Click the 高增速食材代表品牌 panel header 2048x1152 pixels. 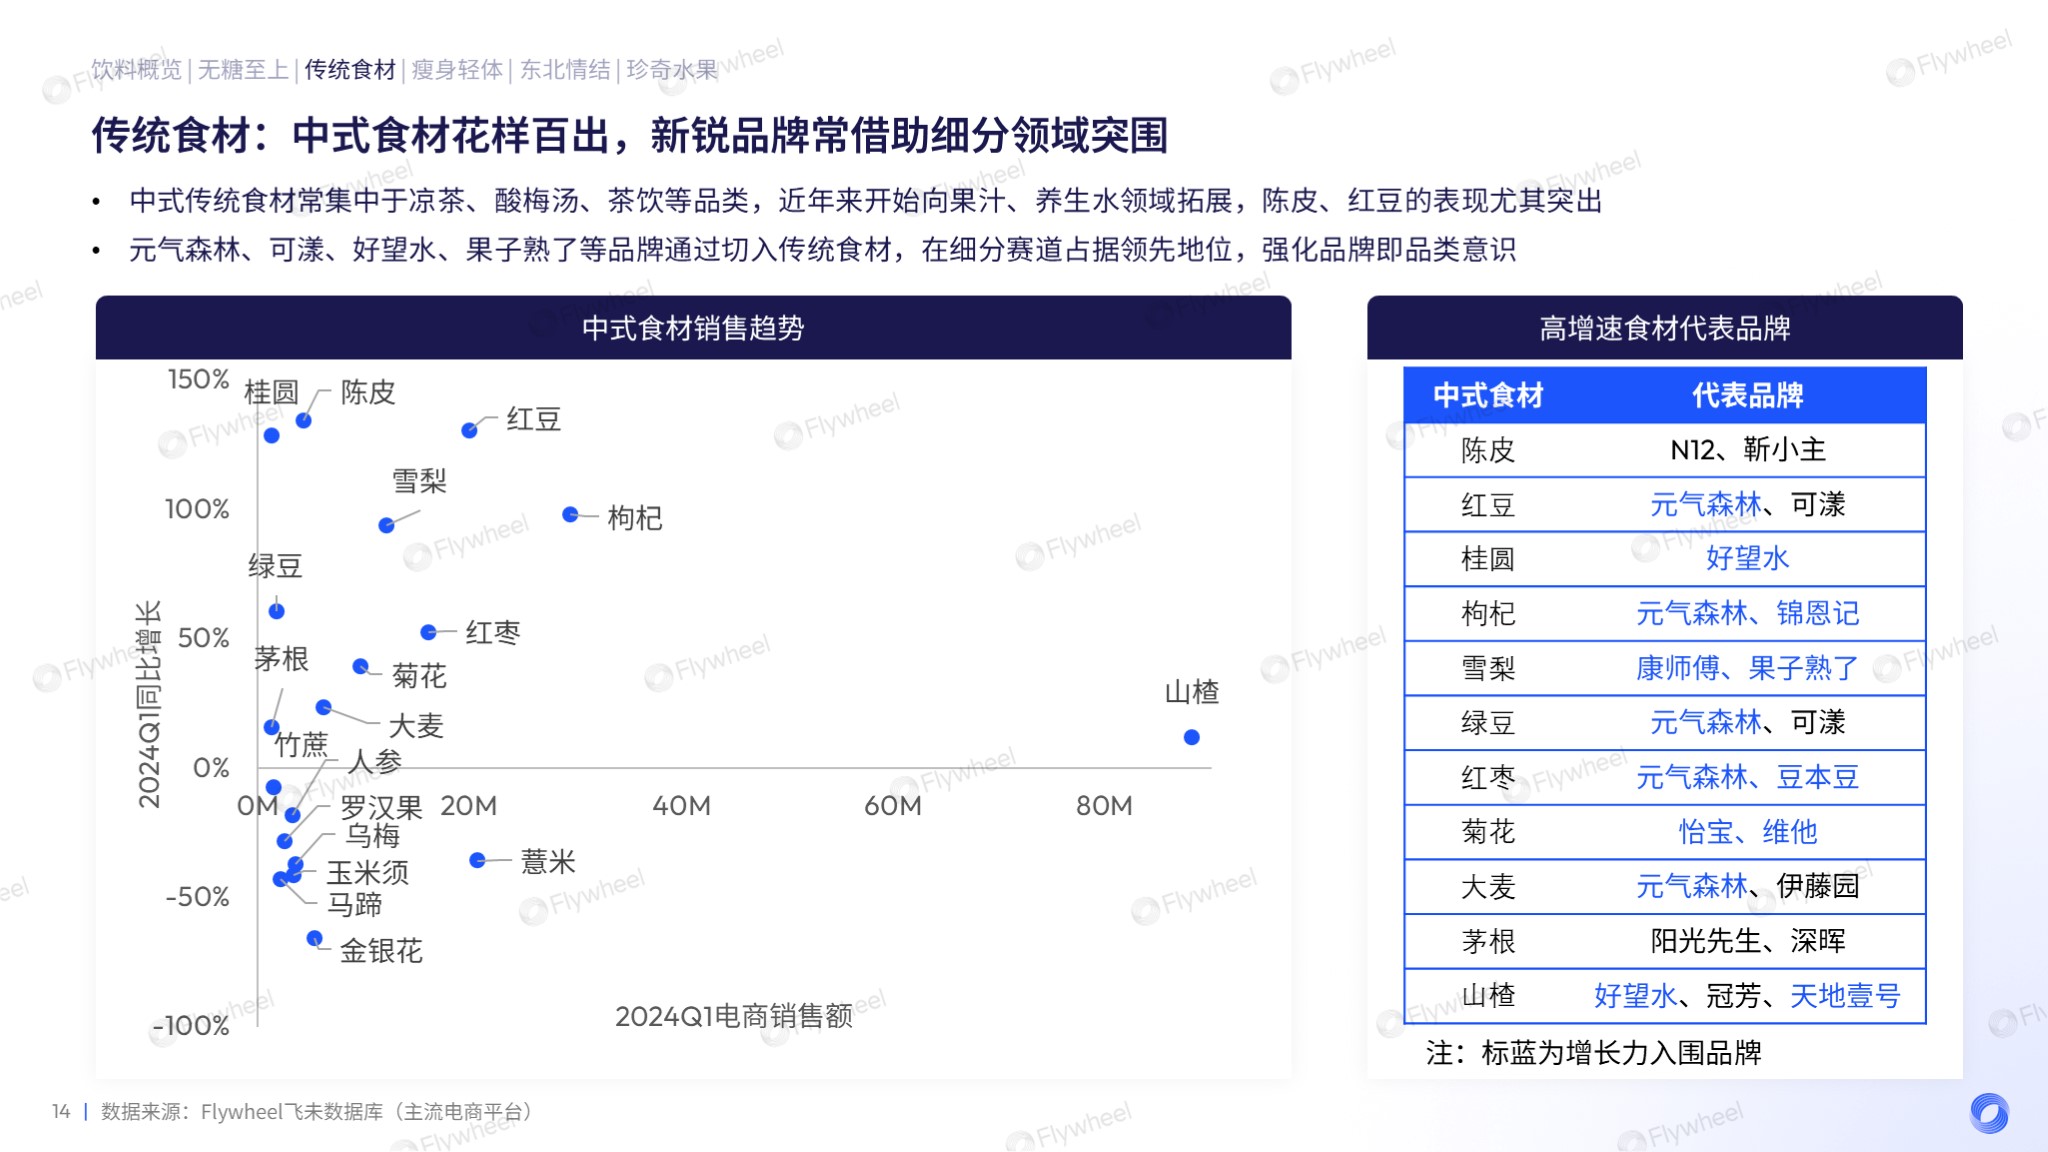pos(1664,328)
